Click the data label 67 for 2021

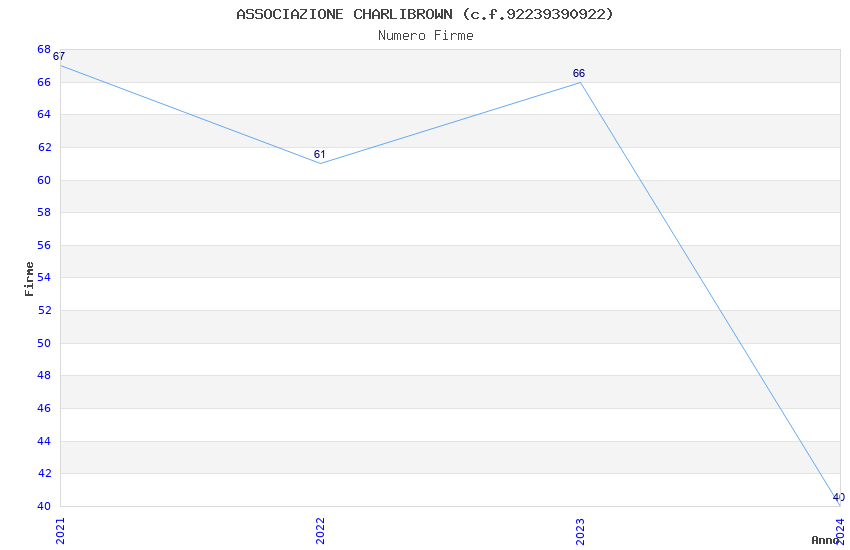tap(59, 56)
